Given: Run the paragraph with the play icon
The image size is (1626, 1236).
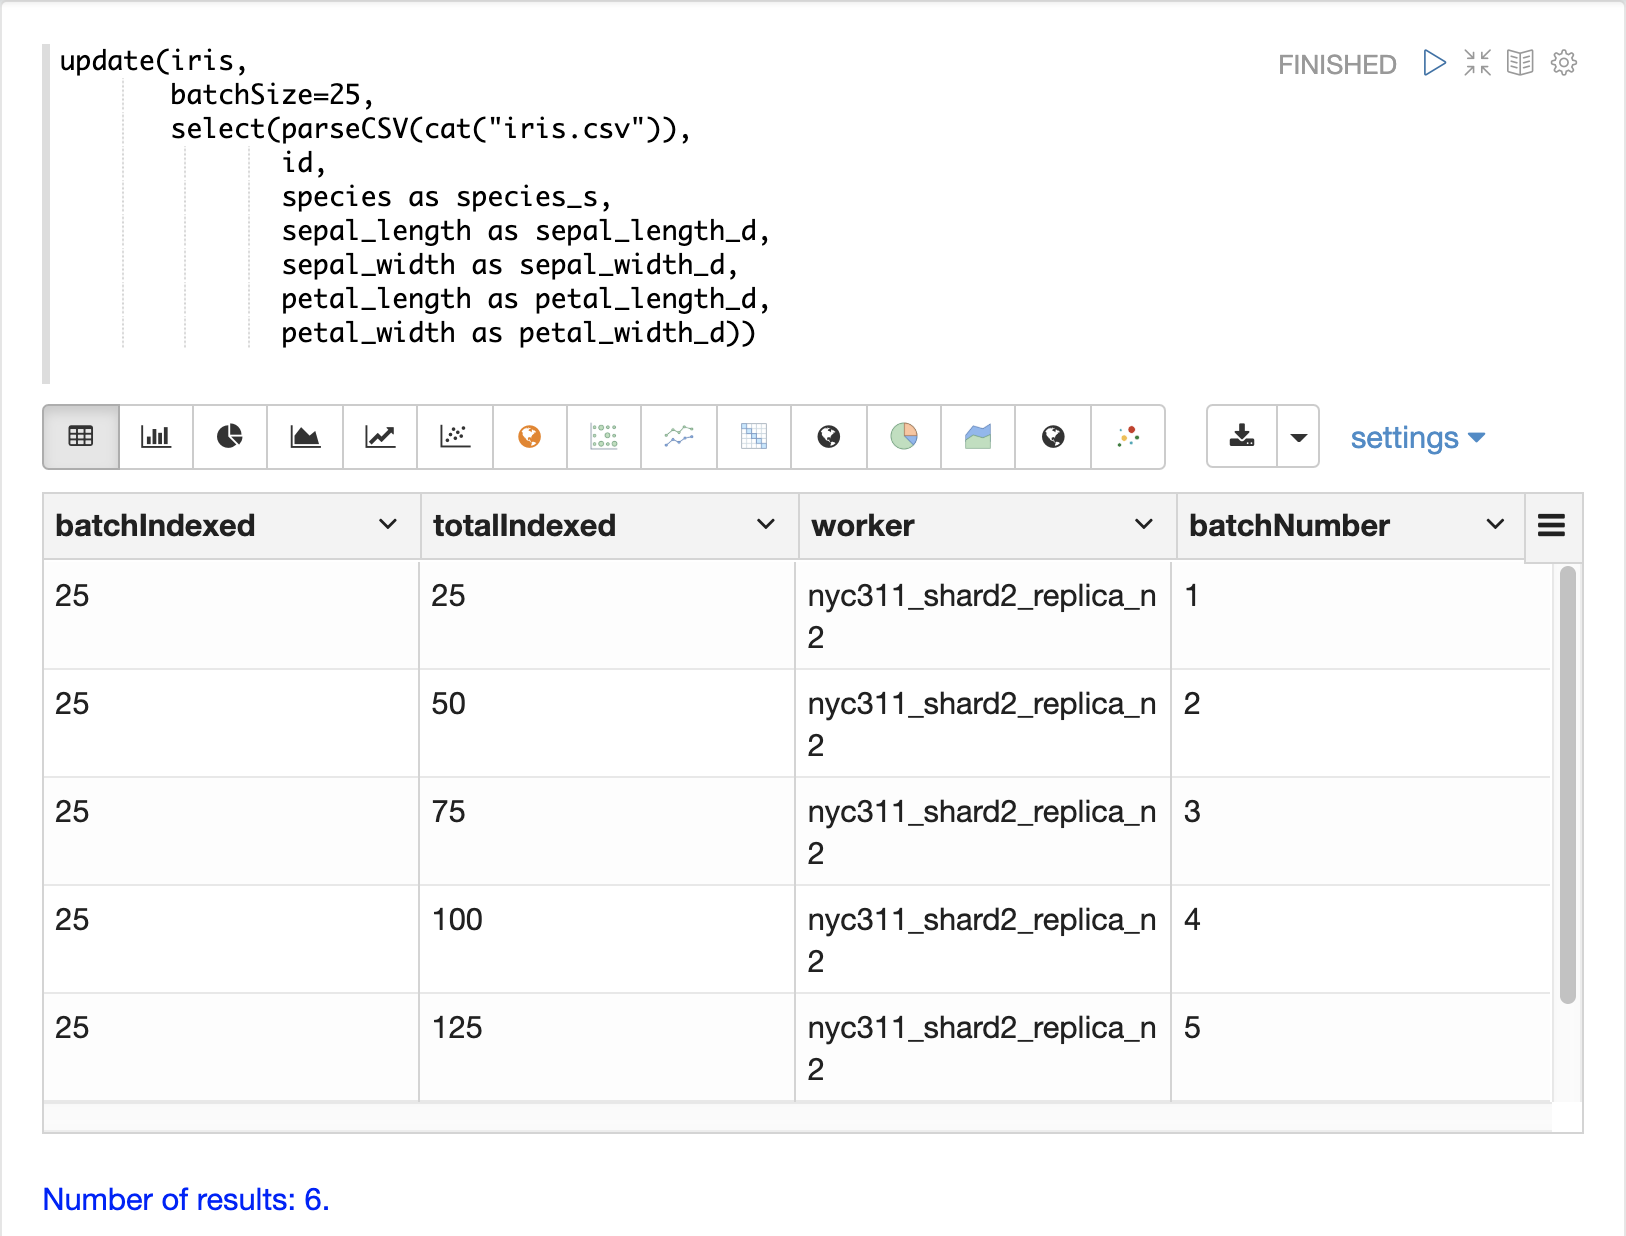Looking at the screenshot, I should (x=1434, y=63).
